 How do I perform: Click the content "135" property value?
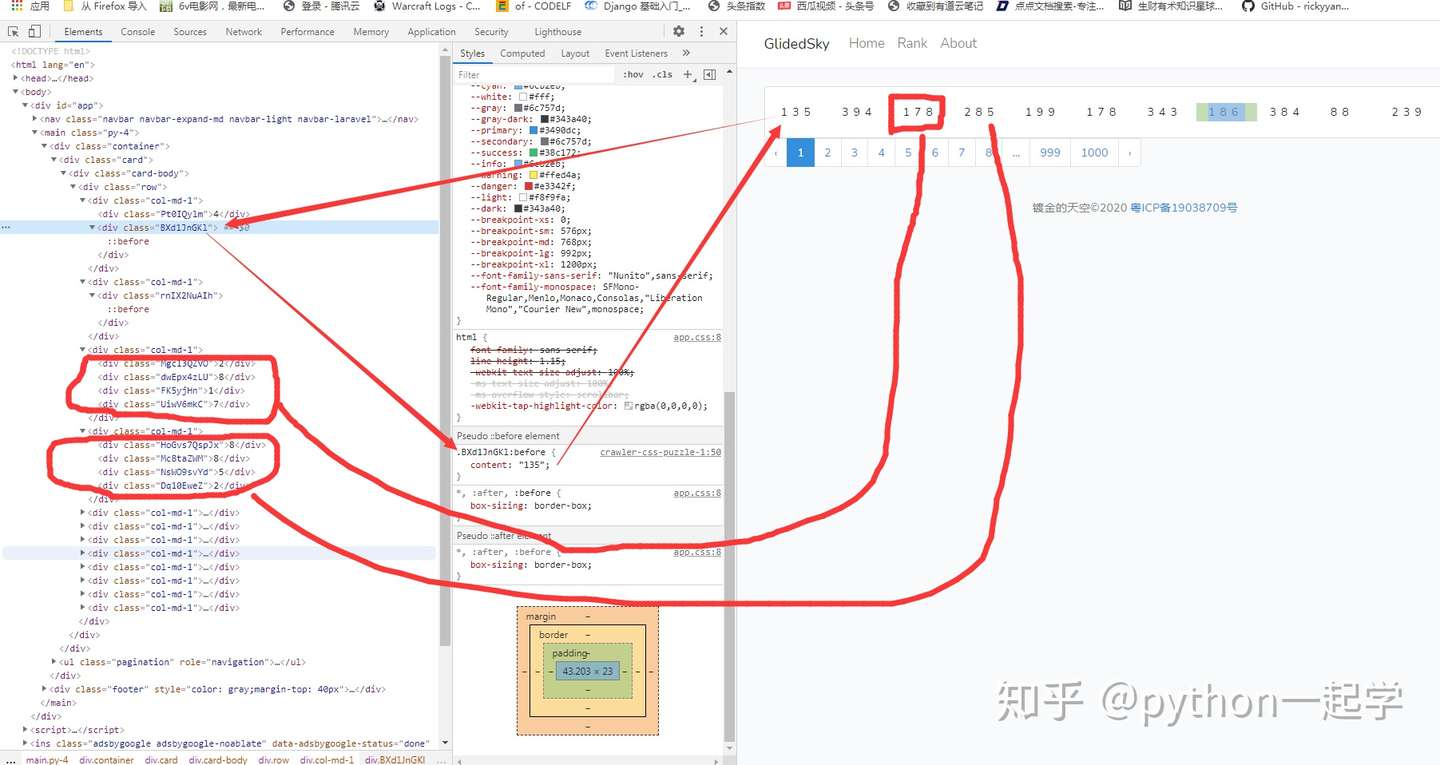click(x=531, y=465)
